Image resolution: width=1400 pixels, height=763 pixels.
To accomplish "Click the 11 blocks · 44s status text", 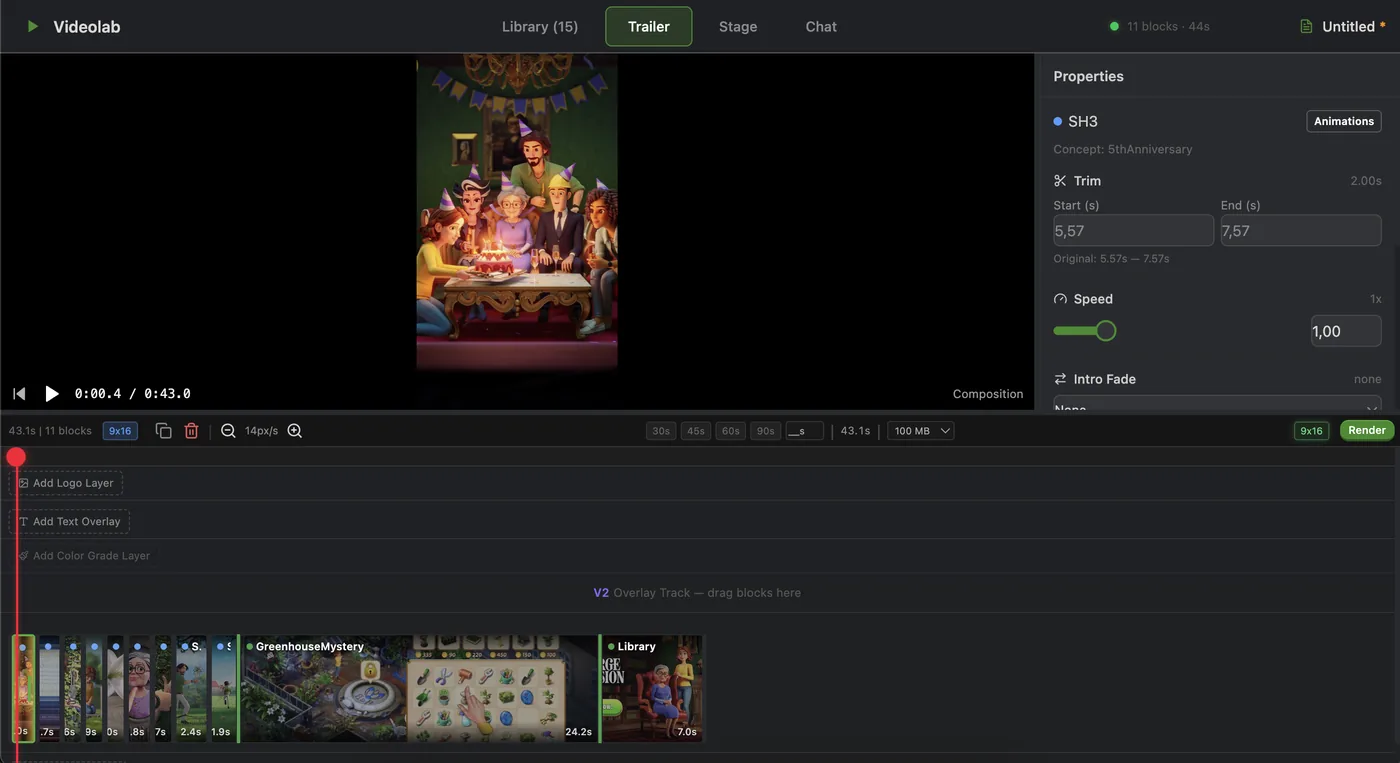I will pos(1168,27).
